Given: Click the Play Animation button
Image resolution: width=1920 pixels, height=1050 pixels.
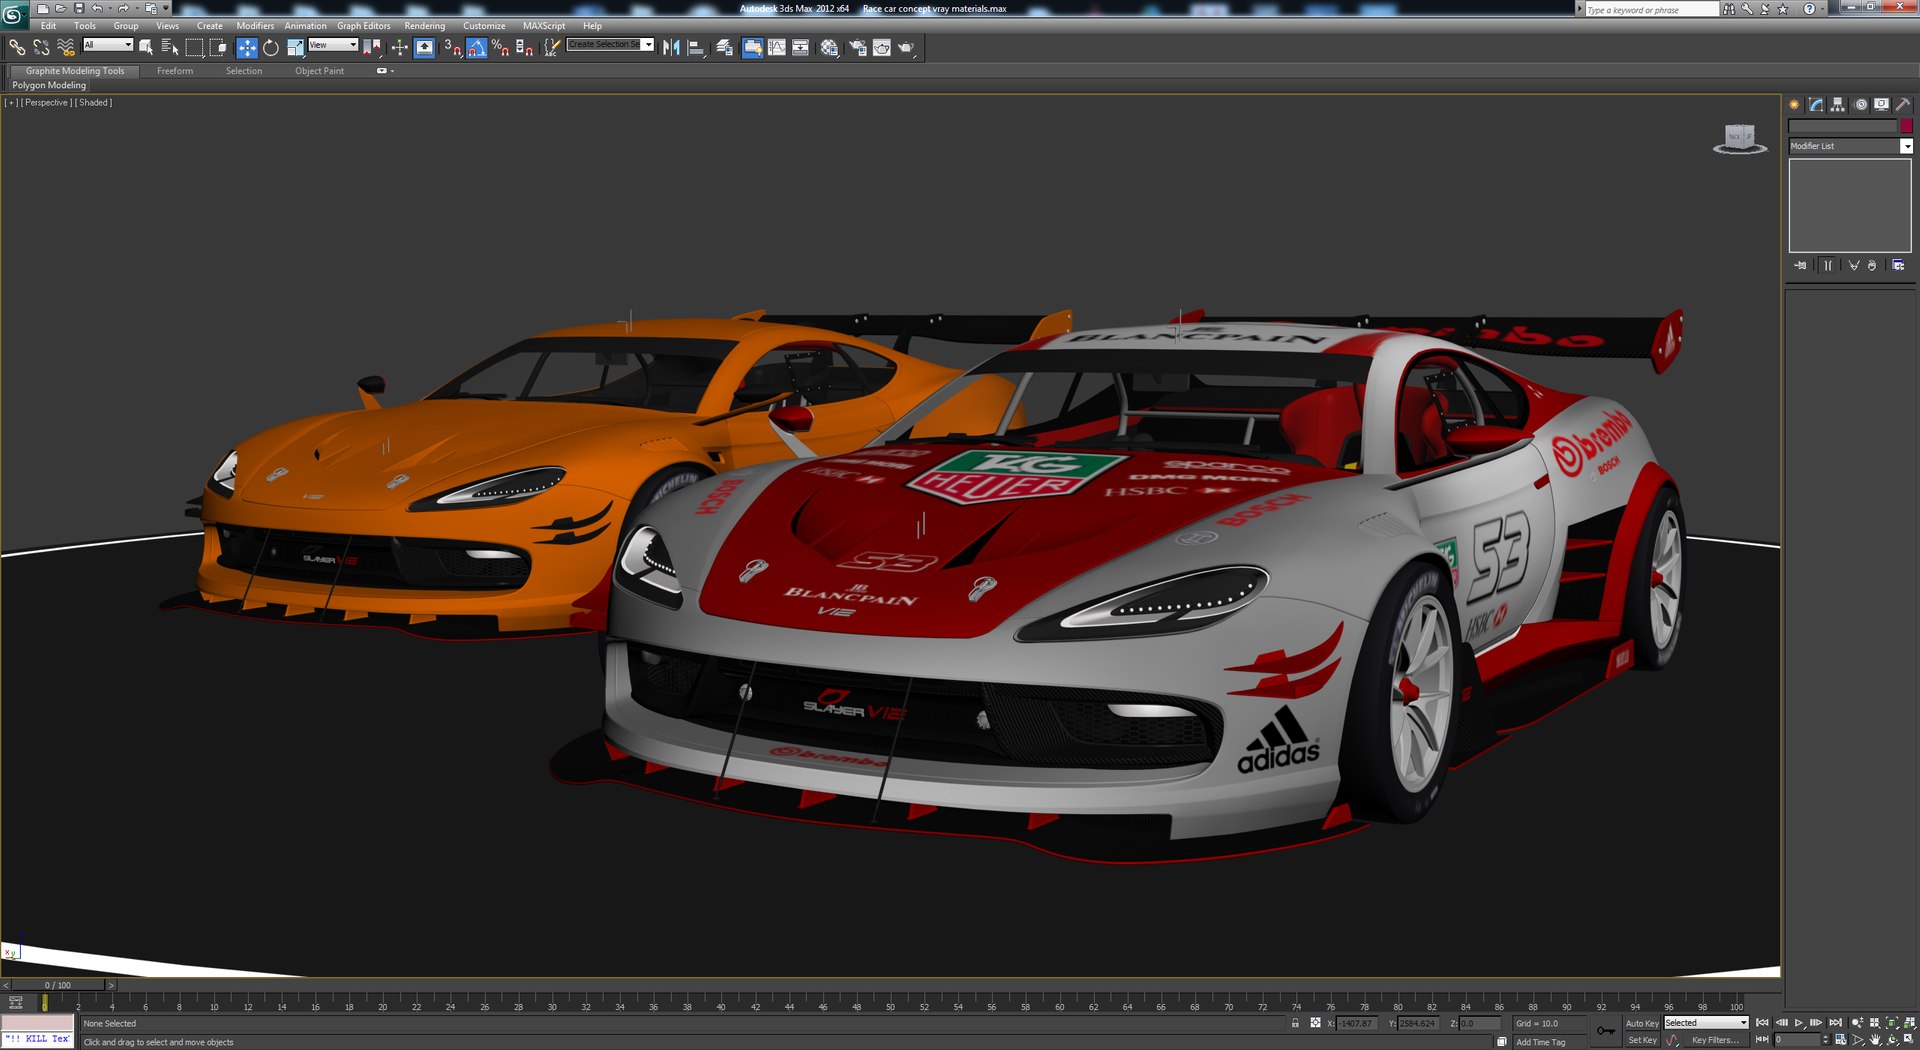Looking at the screenshot, I should [1799, 1023].
